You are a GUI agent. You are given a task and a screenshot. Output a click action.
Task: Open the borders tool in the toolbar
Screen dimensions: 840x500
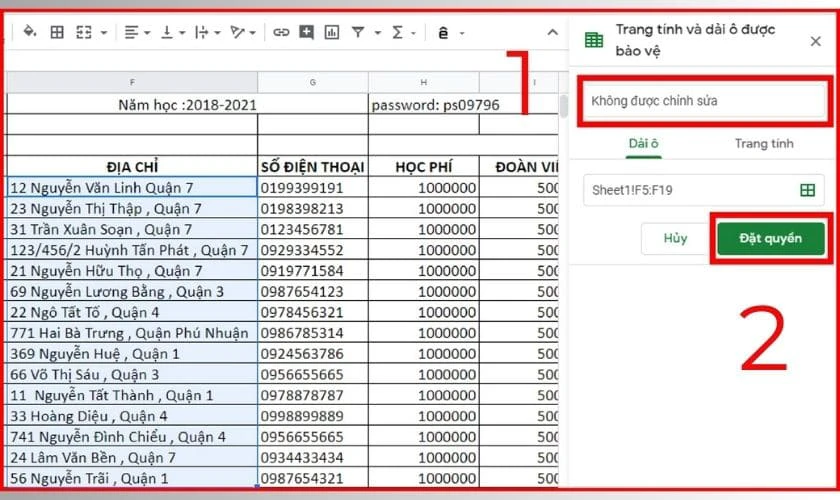[x=57, y=33]
